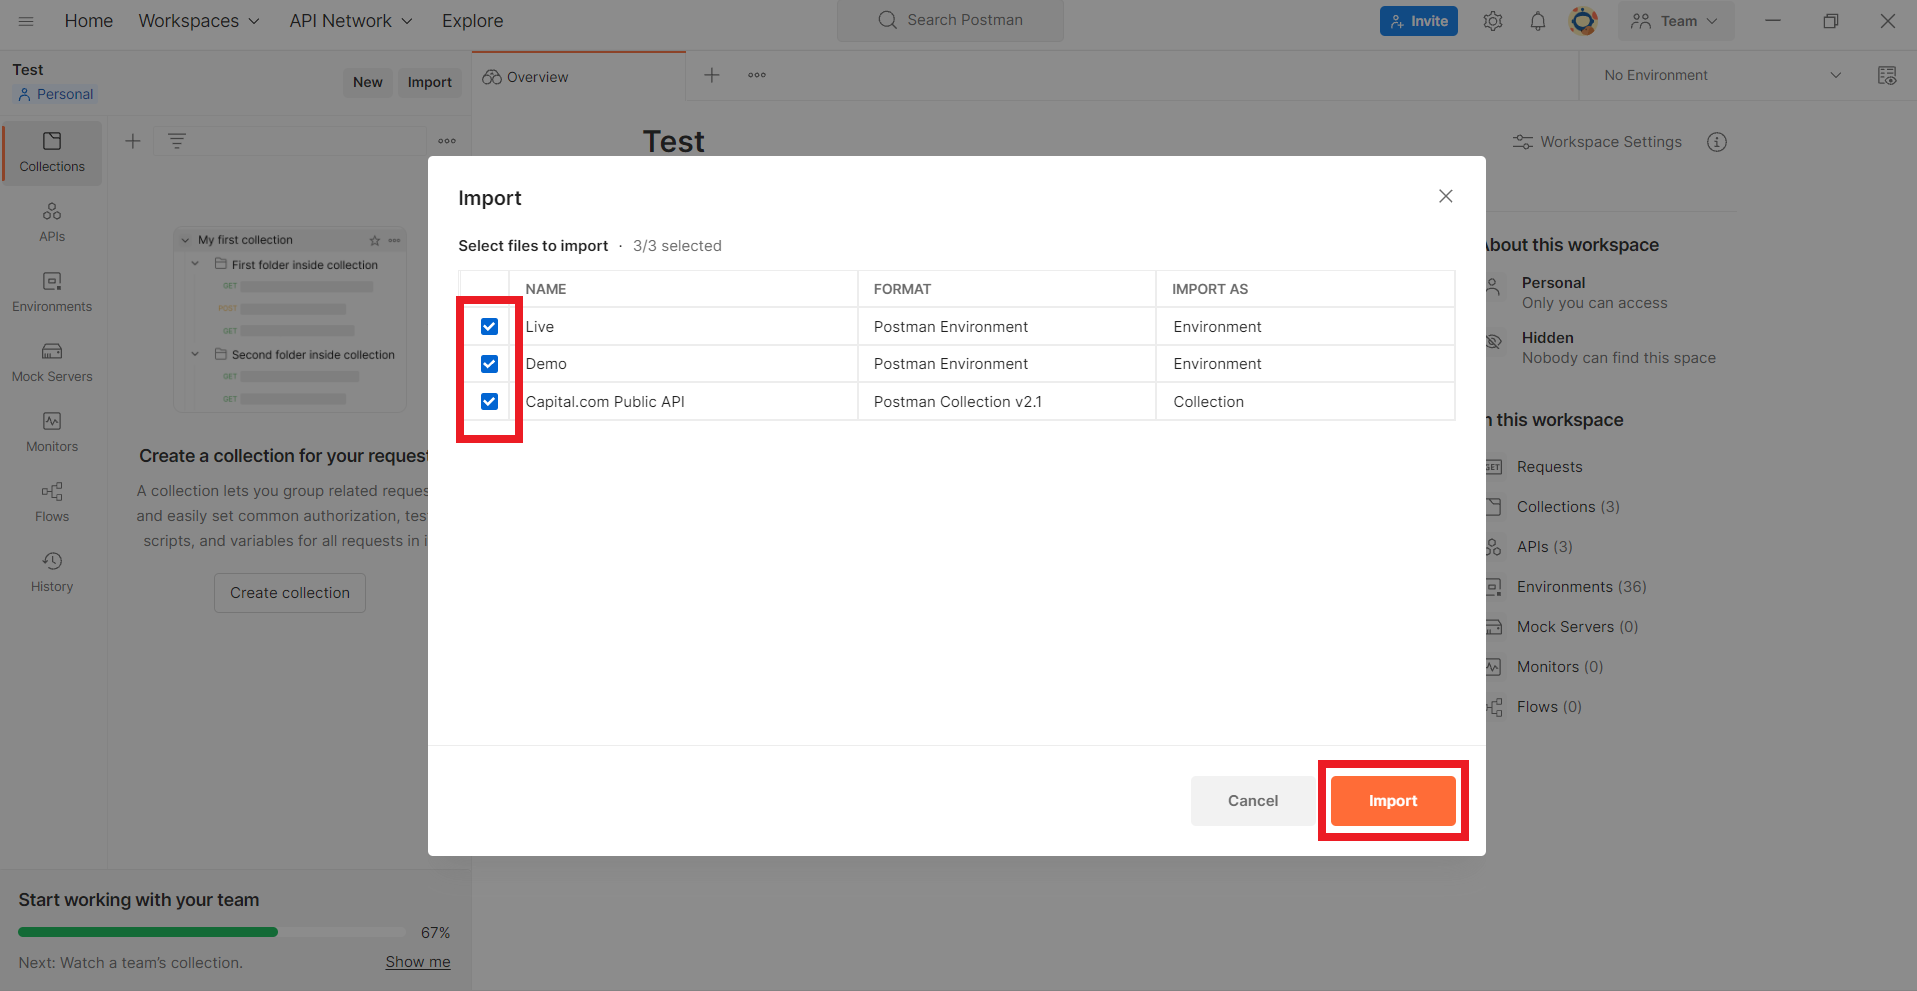The image size is (1917, 991).
Task: Open APIs in the sidebar
Action: 52,223
